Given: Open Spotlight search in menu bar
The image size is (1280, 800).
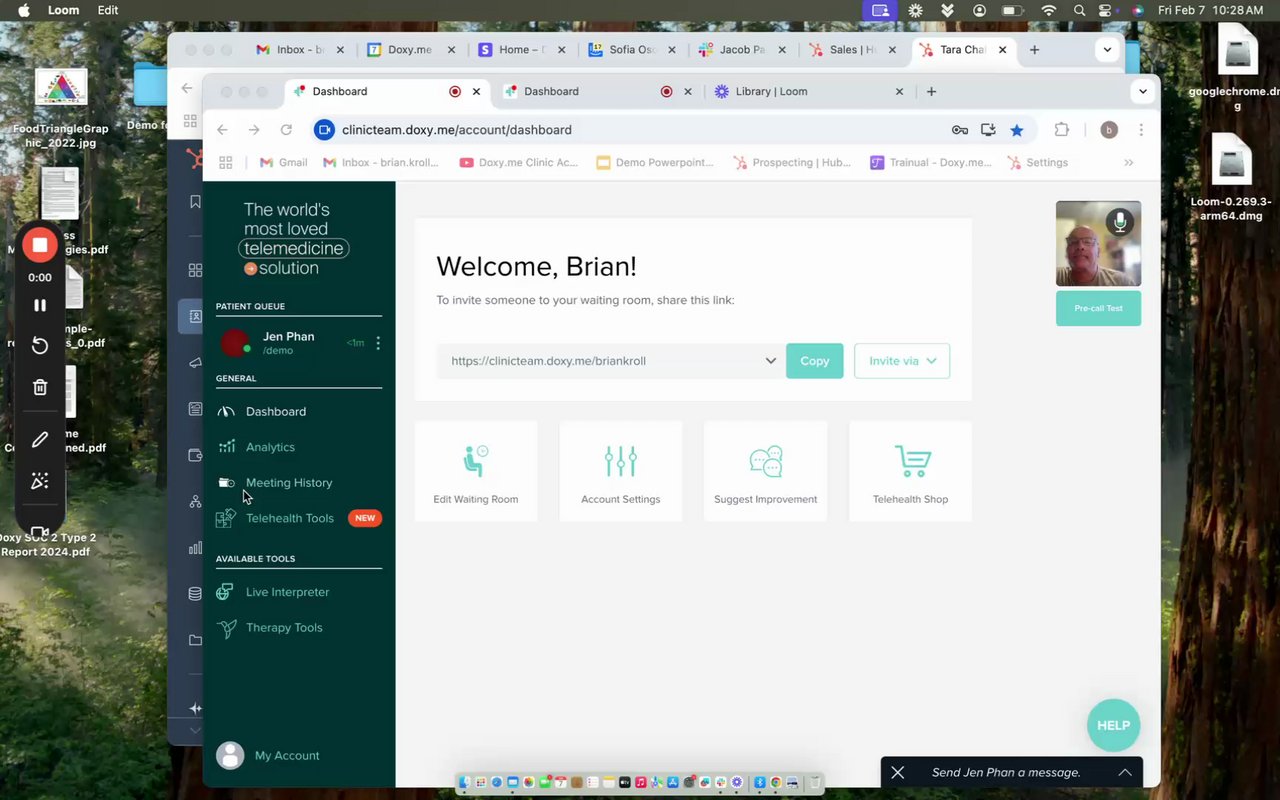Looking at the screenshot, I should coord(1079,10).
